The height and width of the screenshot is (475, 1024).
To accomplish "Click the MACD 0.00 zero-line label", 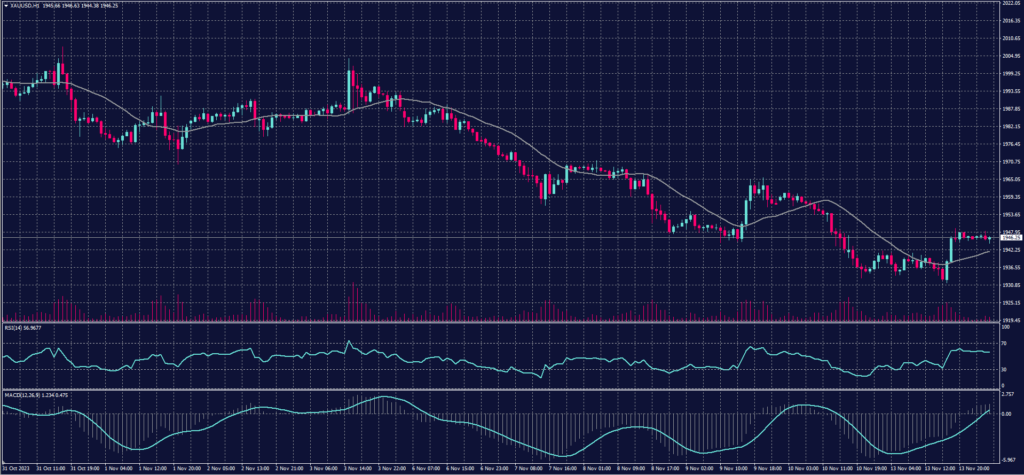I will tap(1006, 413).
